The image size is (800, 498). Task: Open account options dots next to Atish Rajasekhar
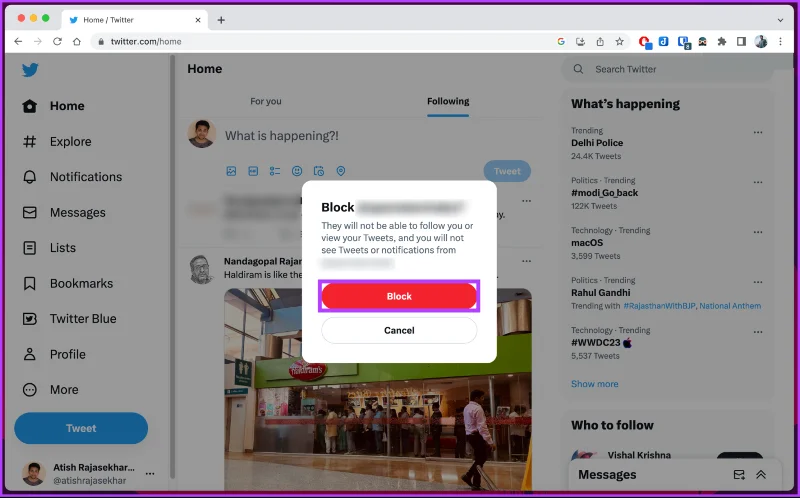pyautogui.click(x=149, y=474)
